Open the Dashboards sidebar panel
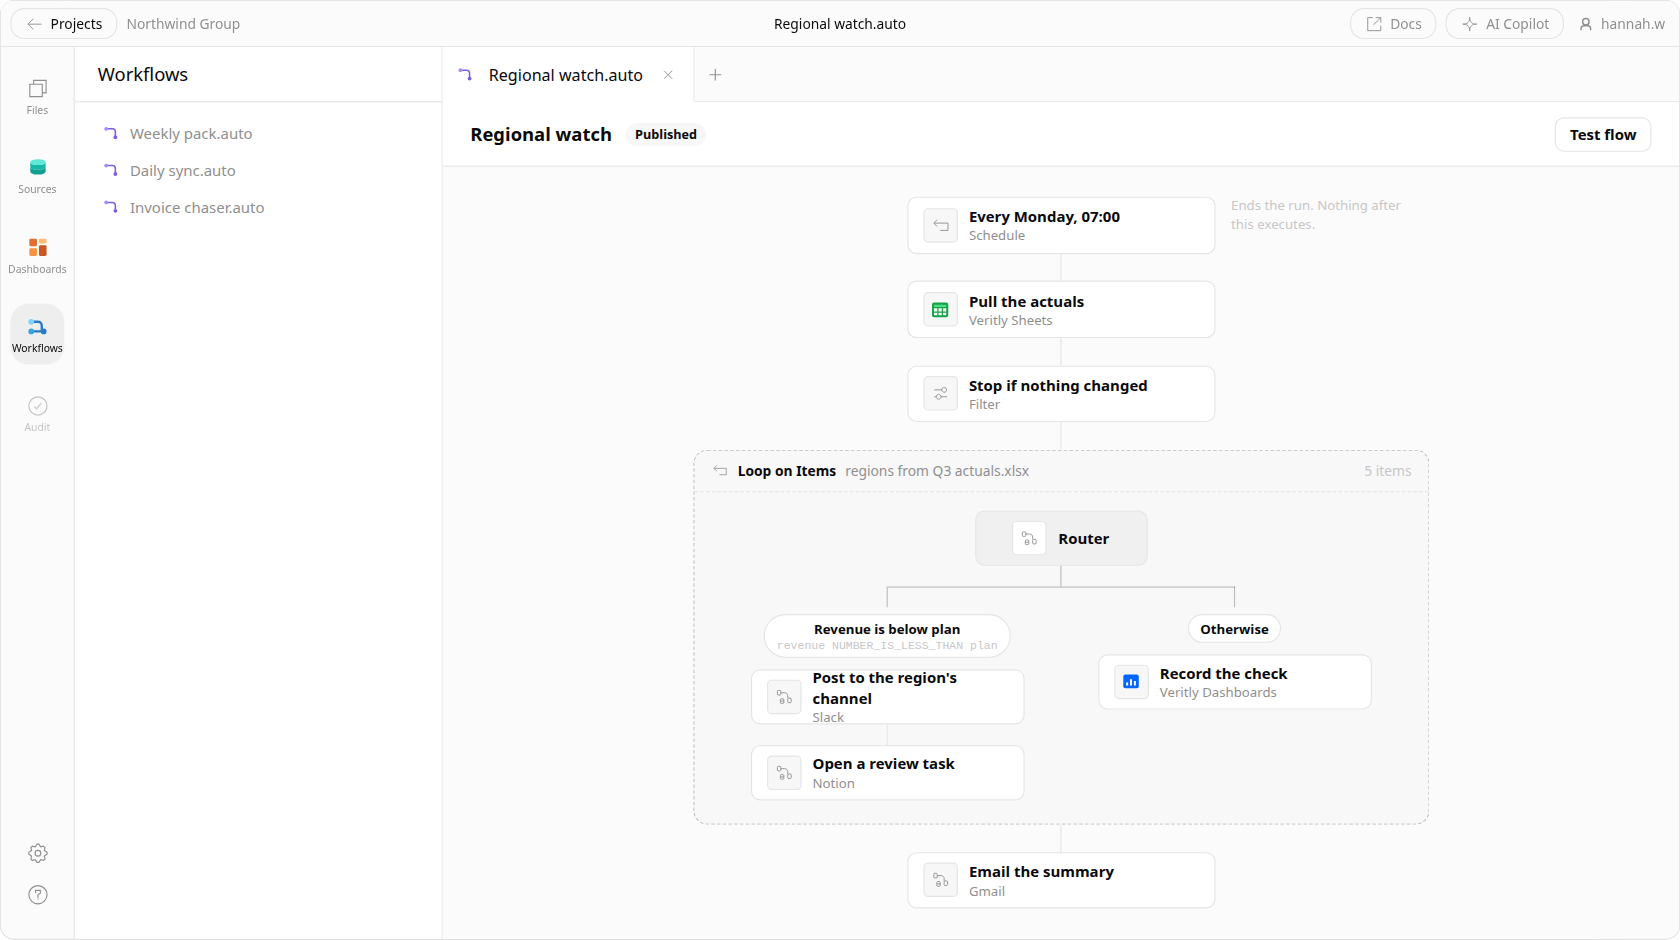The image size is (1680, 940). click(37, 255)
